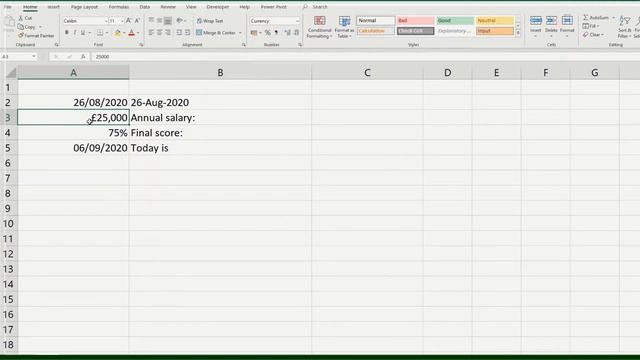This screenshot has height=360, width=640.
Task: Open Conditional Formatting menu
Action: [x=320, y=27]
